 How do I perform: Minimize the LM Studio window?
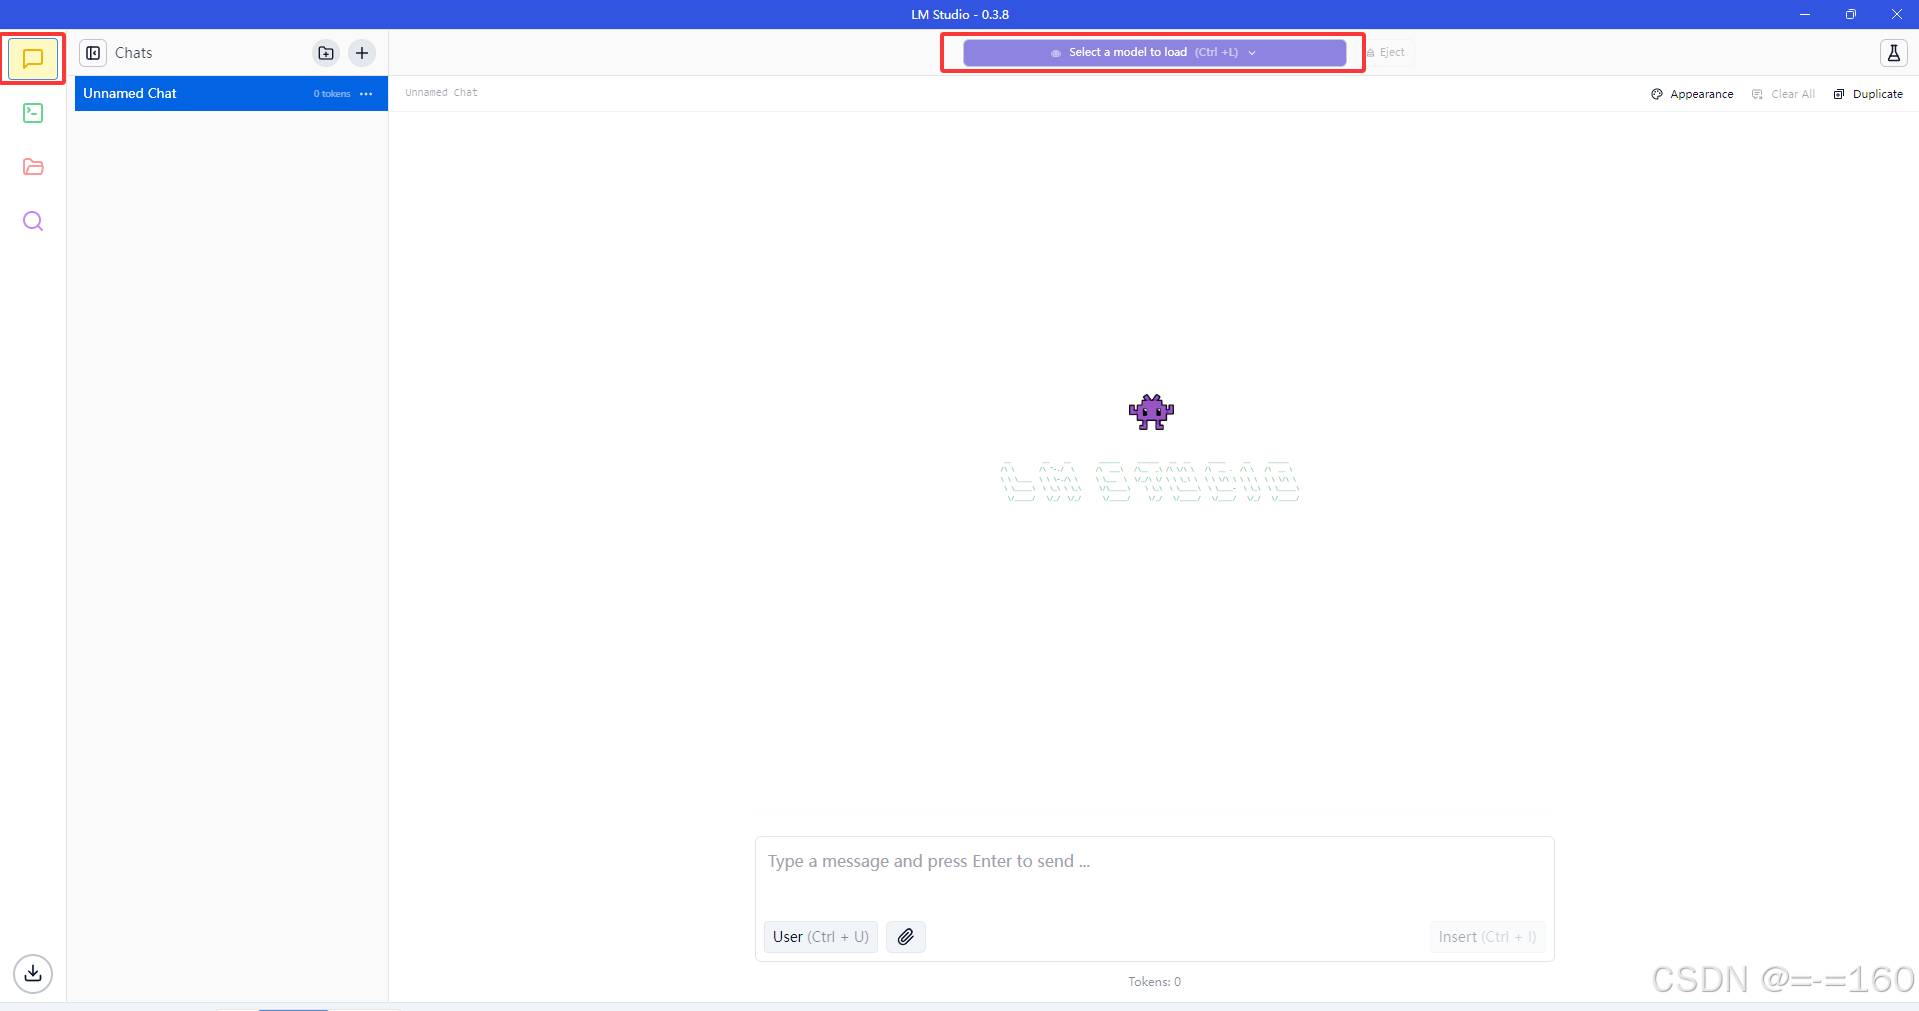click(x=1805, y=14)
